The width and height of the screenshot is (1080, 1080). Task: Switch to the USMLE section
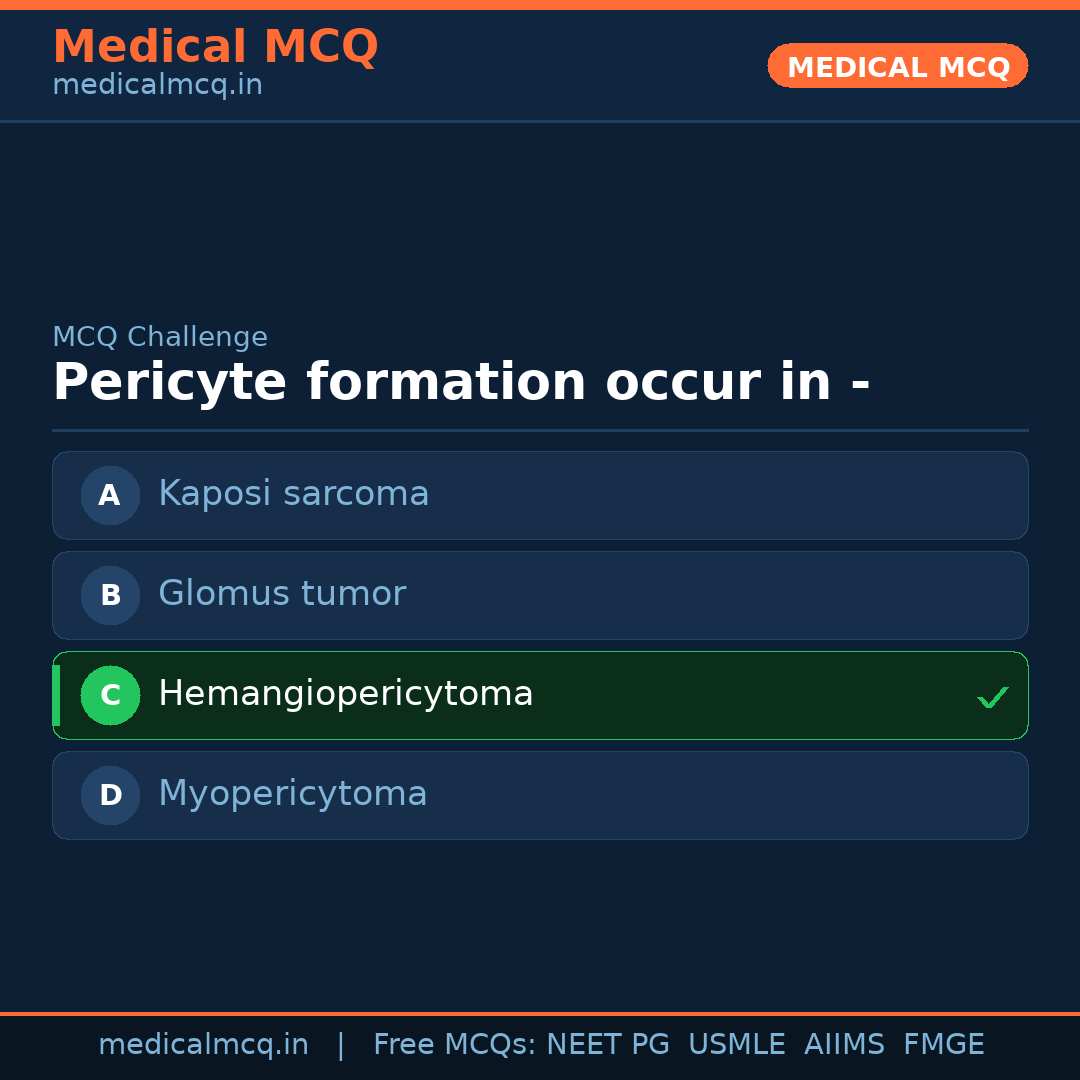pos(737,1044)
